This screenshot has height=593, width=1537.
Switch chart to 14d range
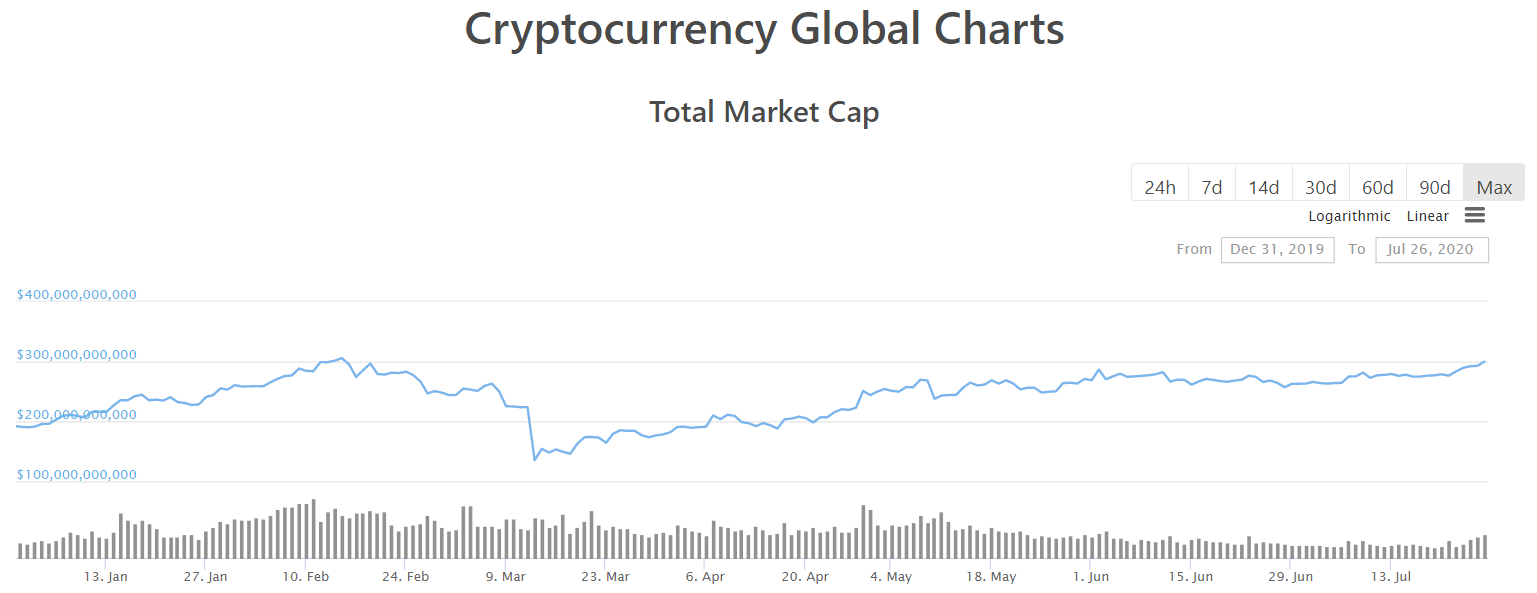coord(1264,187)
